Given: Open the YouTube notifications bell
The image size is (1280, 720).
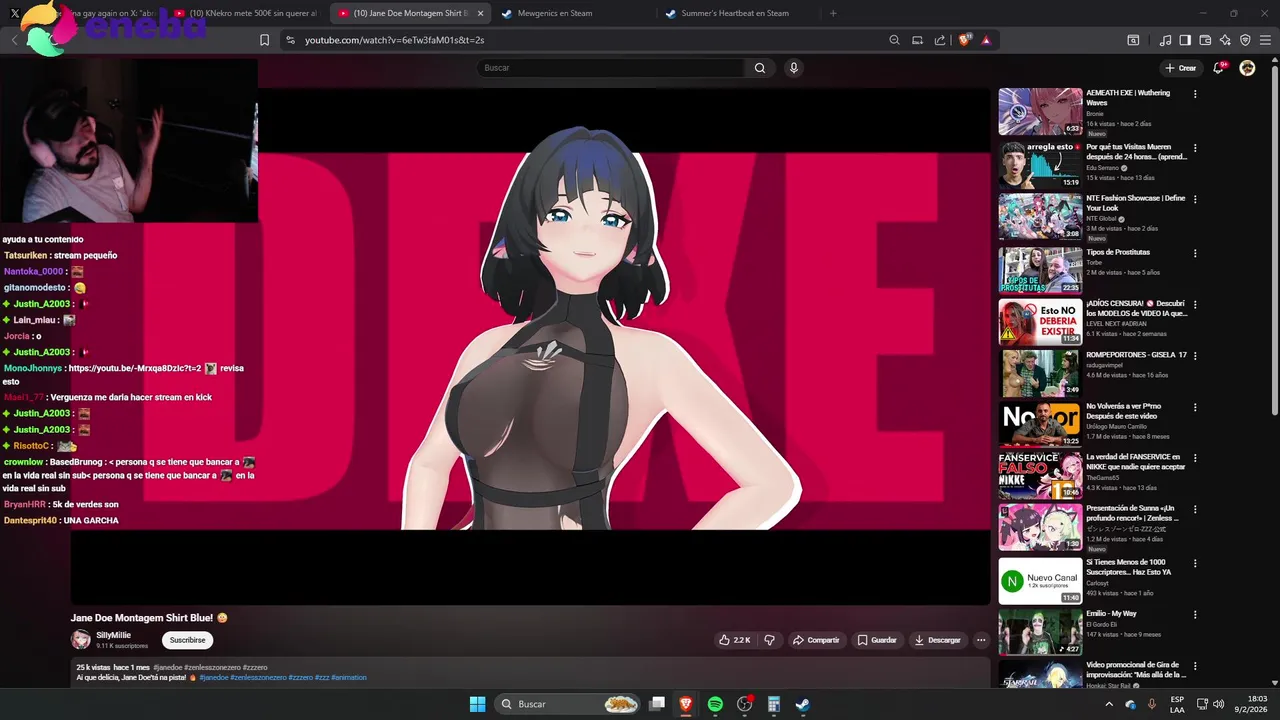Looking at the screenshot, I should coord(1219,68).
